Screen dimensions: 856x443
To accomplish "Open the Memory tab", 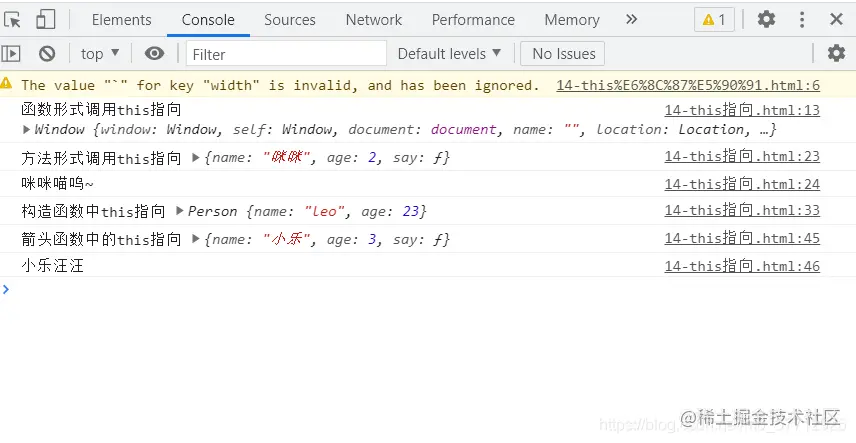I will click(x=572, y=20).
